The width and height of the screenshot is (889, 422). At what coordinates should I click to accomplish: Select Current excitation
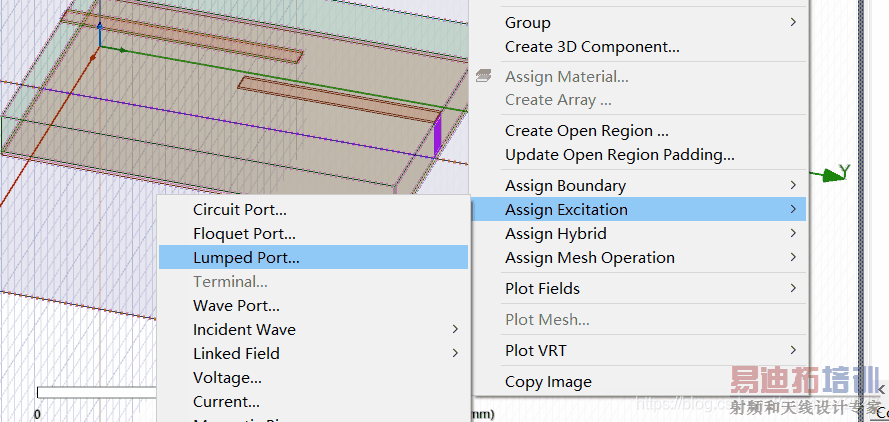pos(314,402)
